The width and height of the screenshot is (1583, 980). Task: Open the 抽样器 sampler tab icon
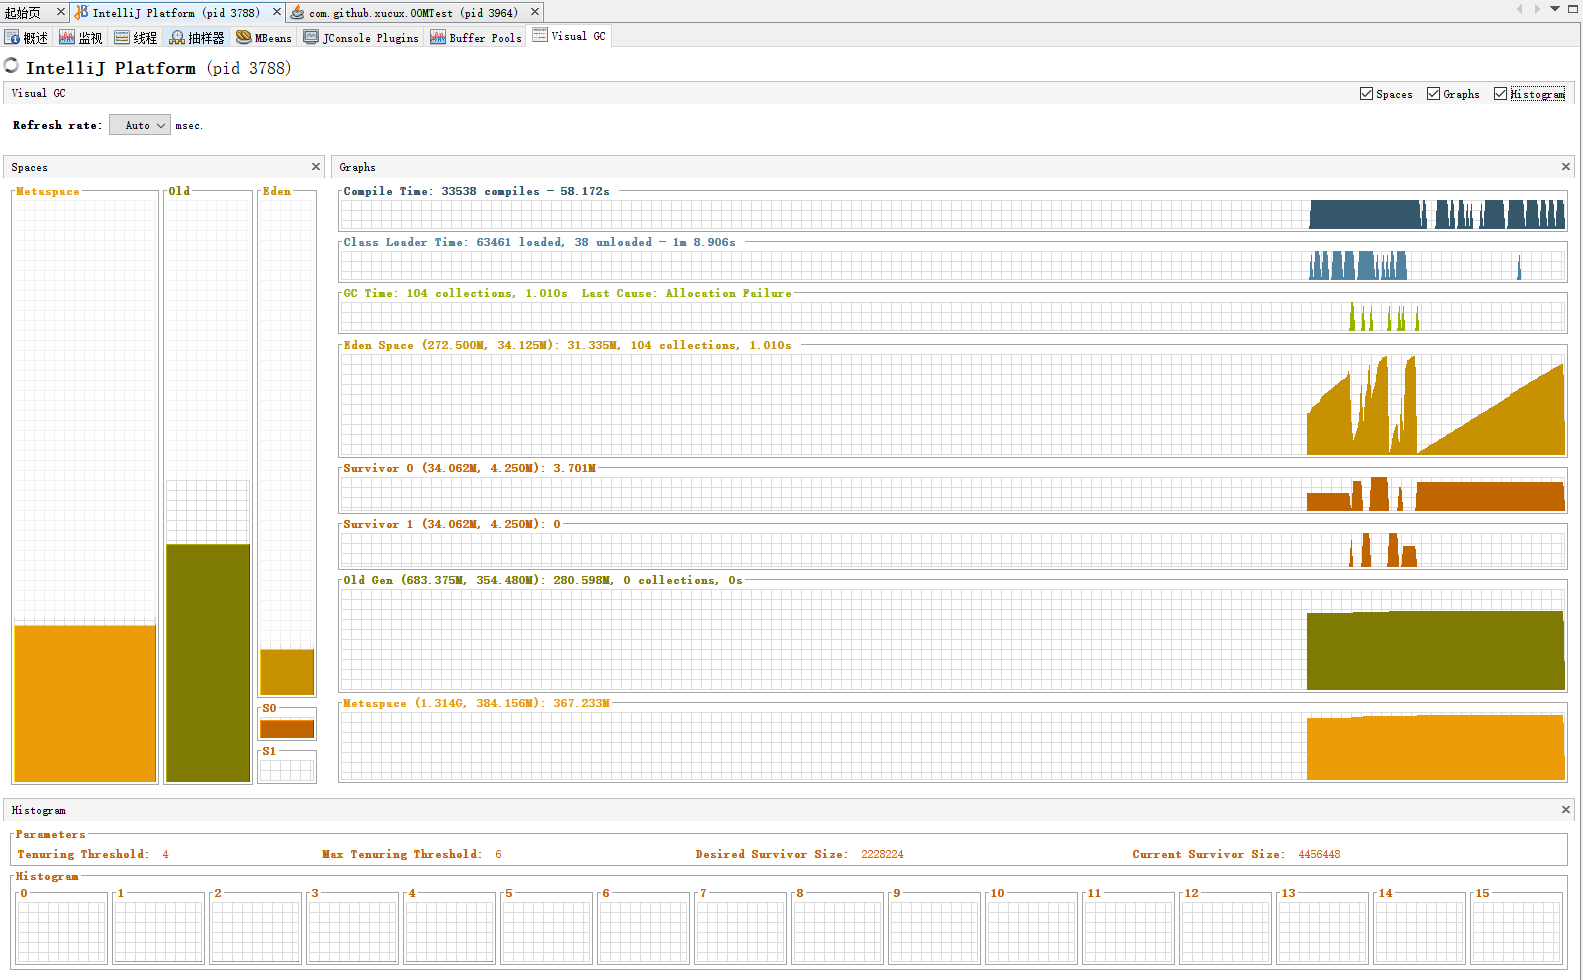[177, 38]
